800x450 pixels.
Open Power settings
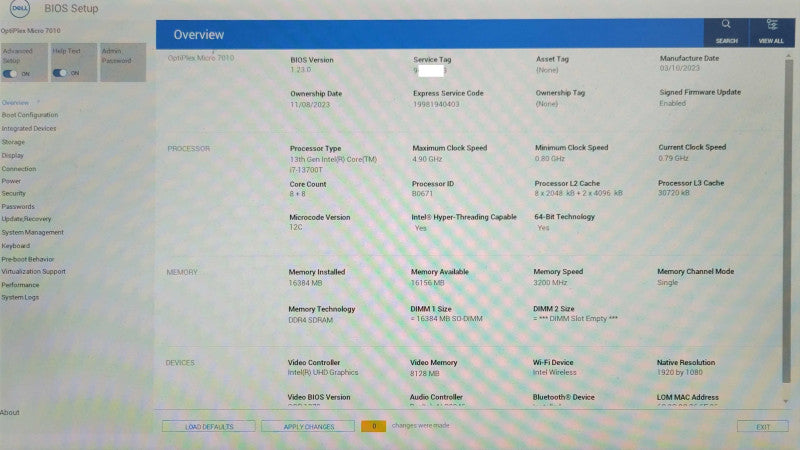point(11,181)
